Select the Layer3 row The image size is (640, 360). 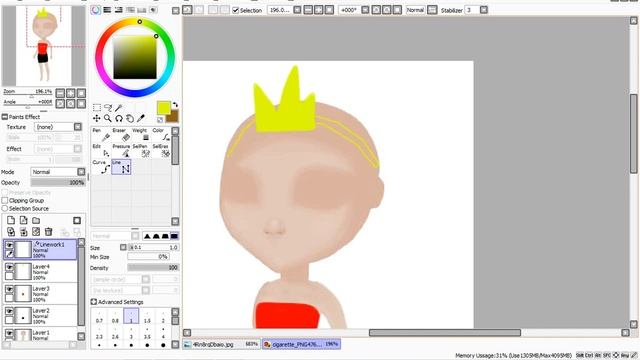[x=40, y=293]
